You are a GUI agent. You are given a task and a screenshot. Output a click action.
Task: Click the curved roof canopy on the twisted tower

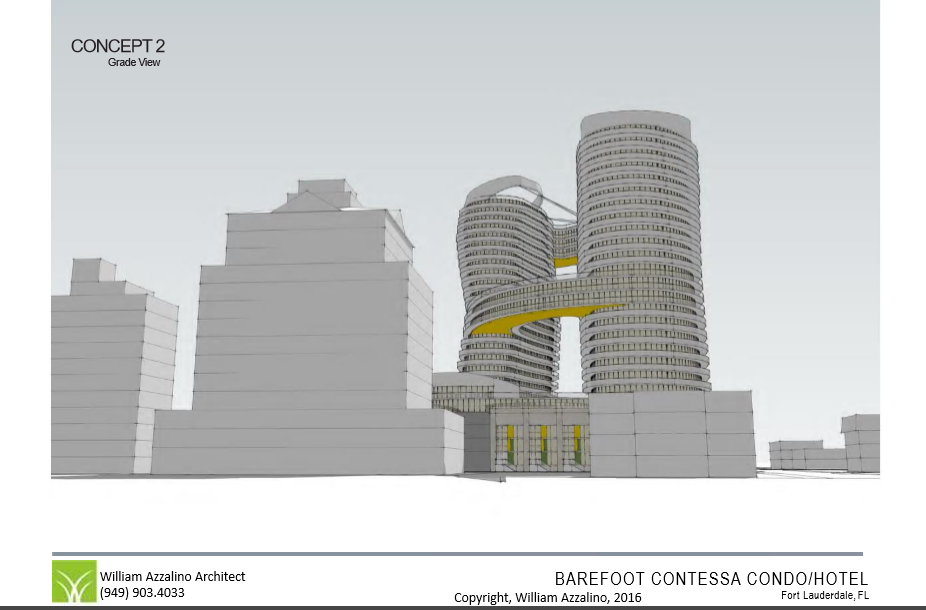tap(510, 187)
